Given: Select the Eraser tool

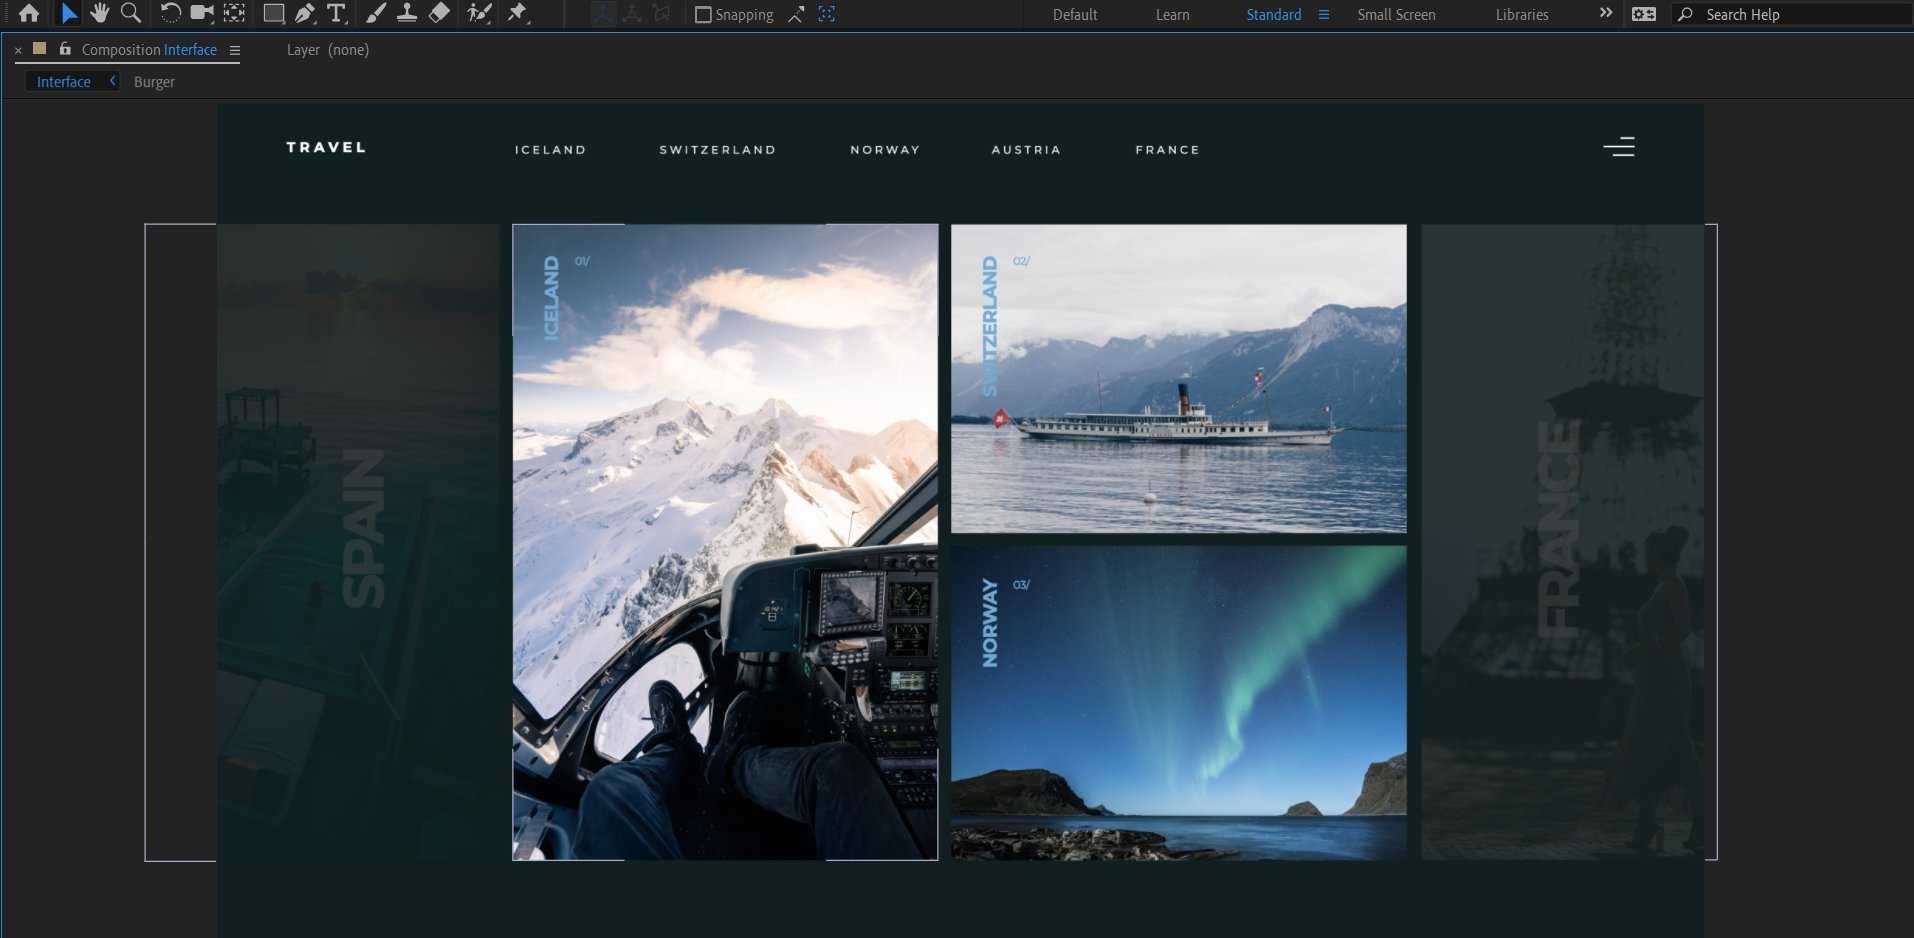Looking at the screenshot, I should pos(439,14).
